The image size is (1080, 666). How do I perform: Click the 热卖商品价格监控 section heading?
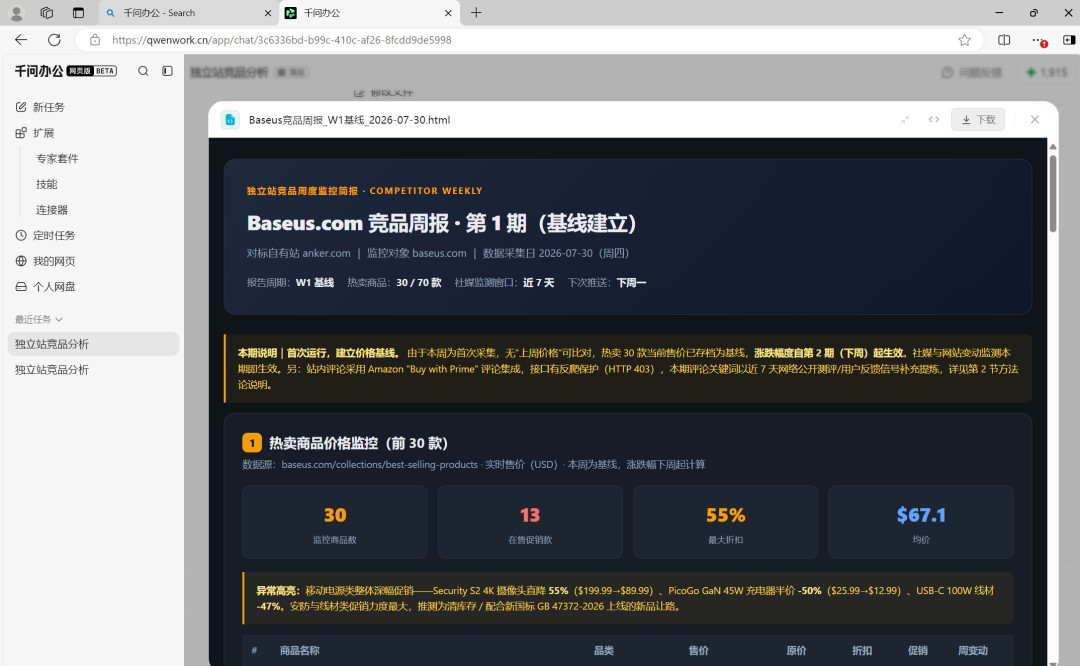tap(358, 443)
